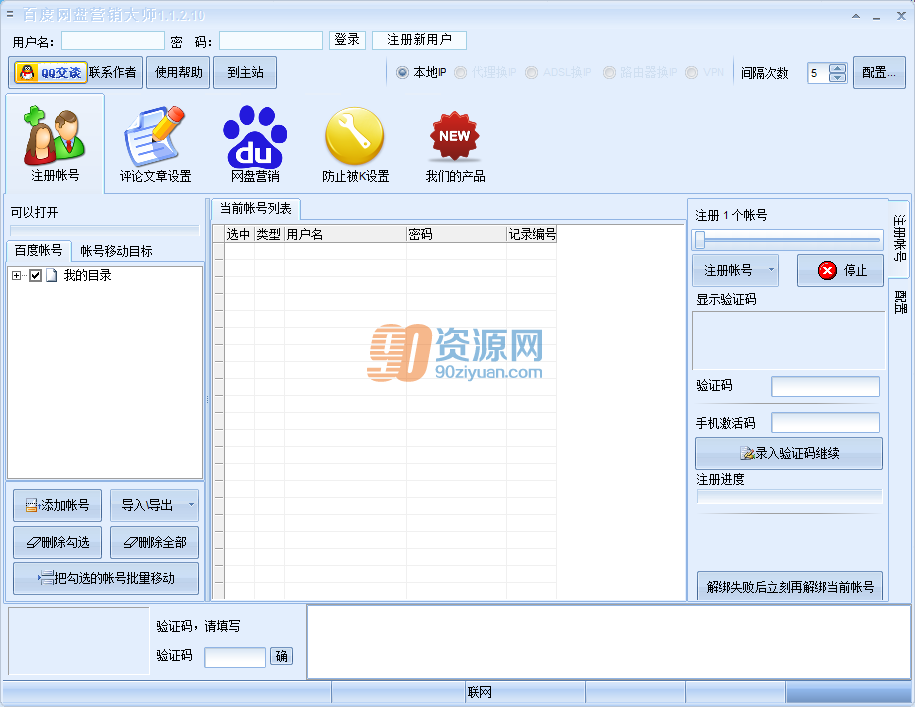Click 删除全部 to delete all accounts

[155, 542]
